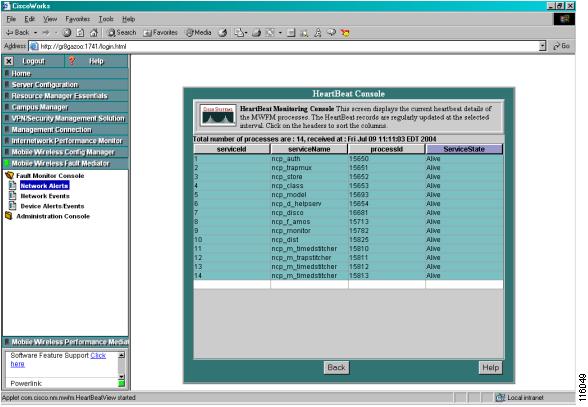Viewport: 588px width, 407px height.
Task: Open the Search pane from toolbar
Action: point(122,33)
